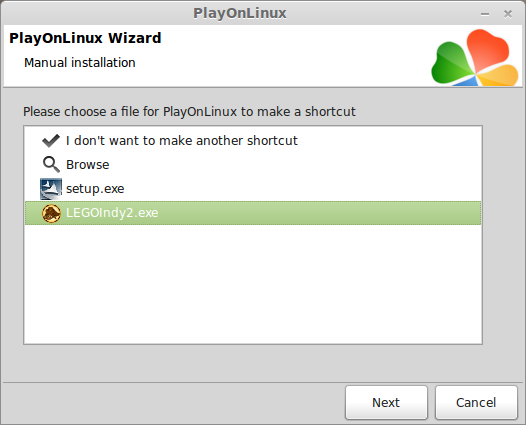Click the LEGOIndy2.exe game icon
Viewport: 526px width, 425px height.
coord(51,213)
